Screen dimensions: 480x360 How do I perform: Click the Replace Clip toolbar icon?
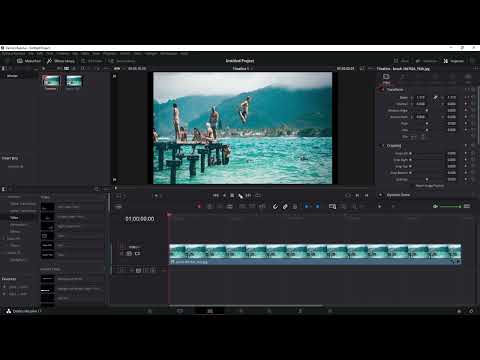click(x=262, y=207)
